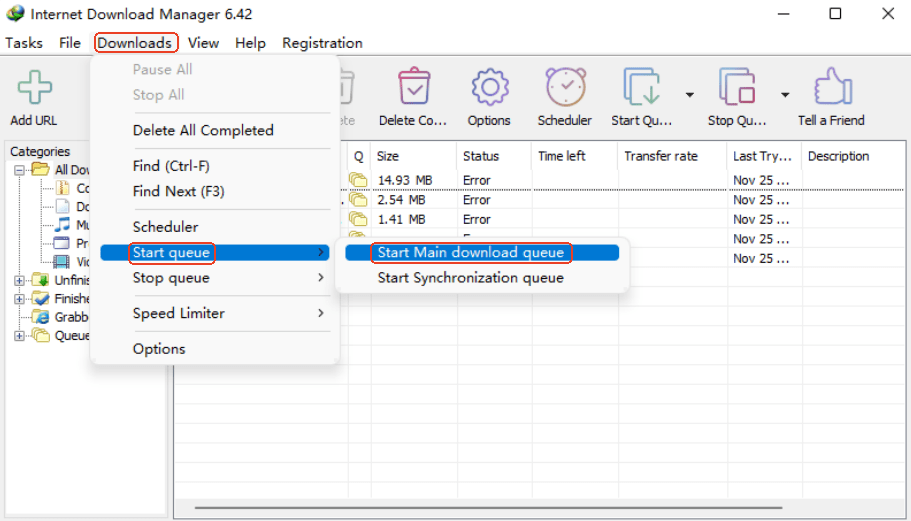The height and width of the screenshot is (521, 911).
Task: Open the View menu
Action: [x=203, y=43]
